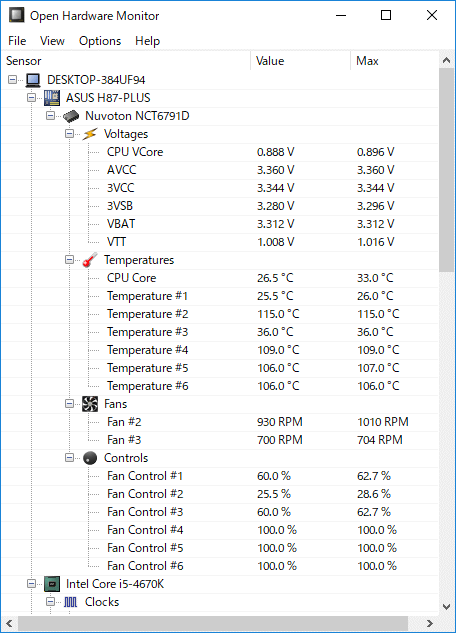Collapse the Temperatures group

tap(69, 260)
